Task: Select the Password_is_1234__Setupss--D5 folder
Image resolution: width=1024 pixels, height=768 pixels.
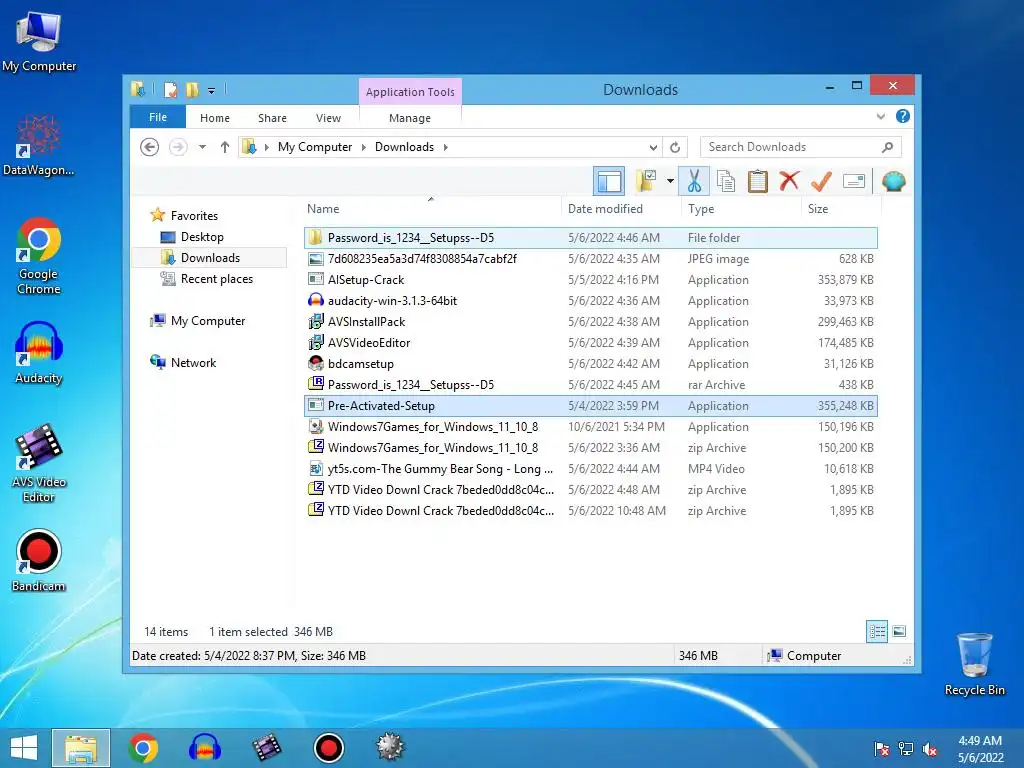Action: [590, 238]
